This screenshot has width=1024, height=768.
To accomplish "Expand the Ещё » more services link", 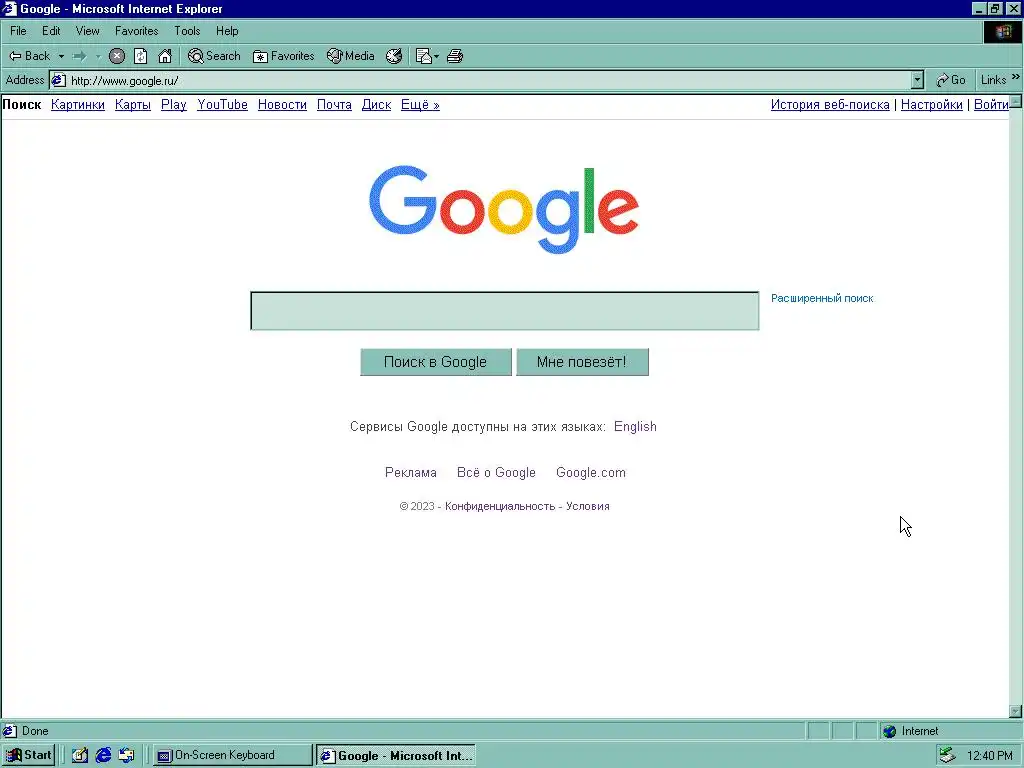I will pos(420,104).
